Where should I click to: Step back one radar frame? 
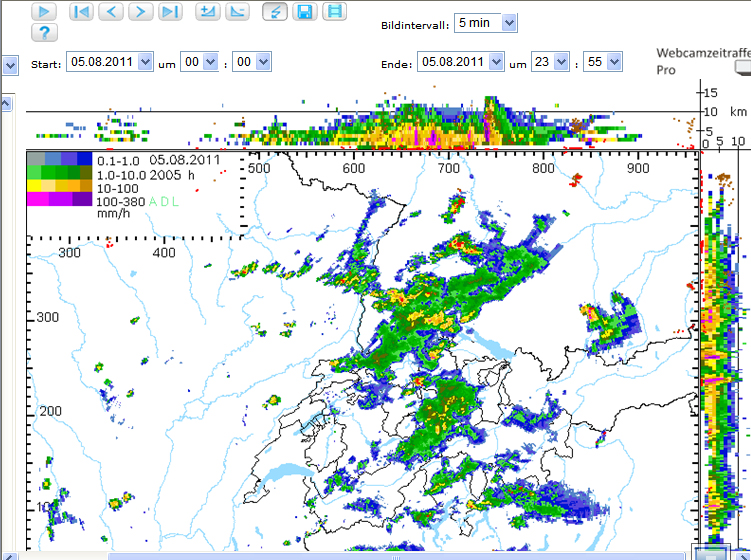coord(111,11)
